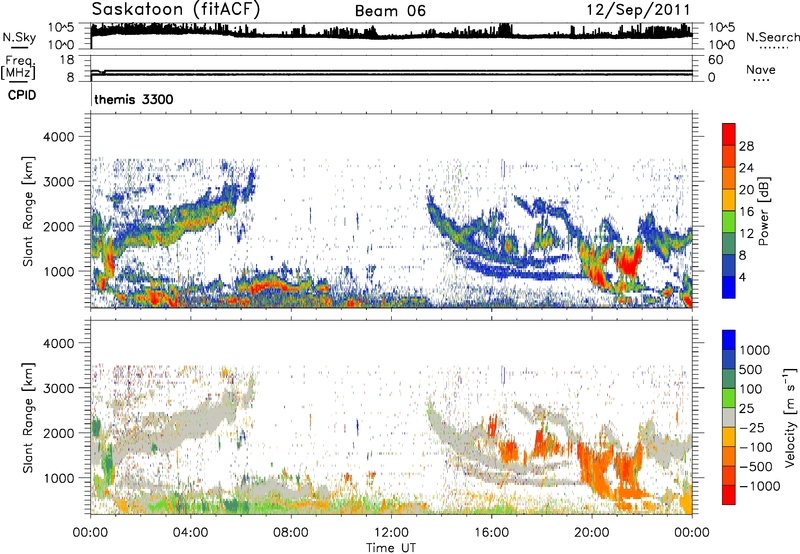Click the 4000 tick on power panel axis
800x554 pixels.
[58, 137]
